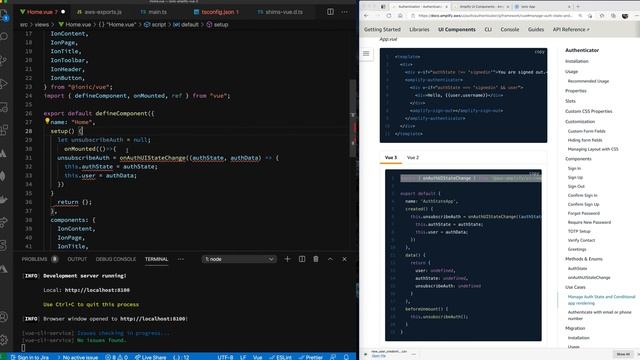Image resolution: width=640 pixels, height=360 pixels.
Task: Click the lightbulb quick-fix icon on line 27
Action: [47, 121]
